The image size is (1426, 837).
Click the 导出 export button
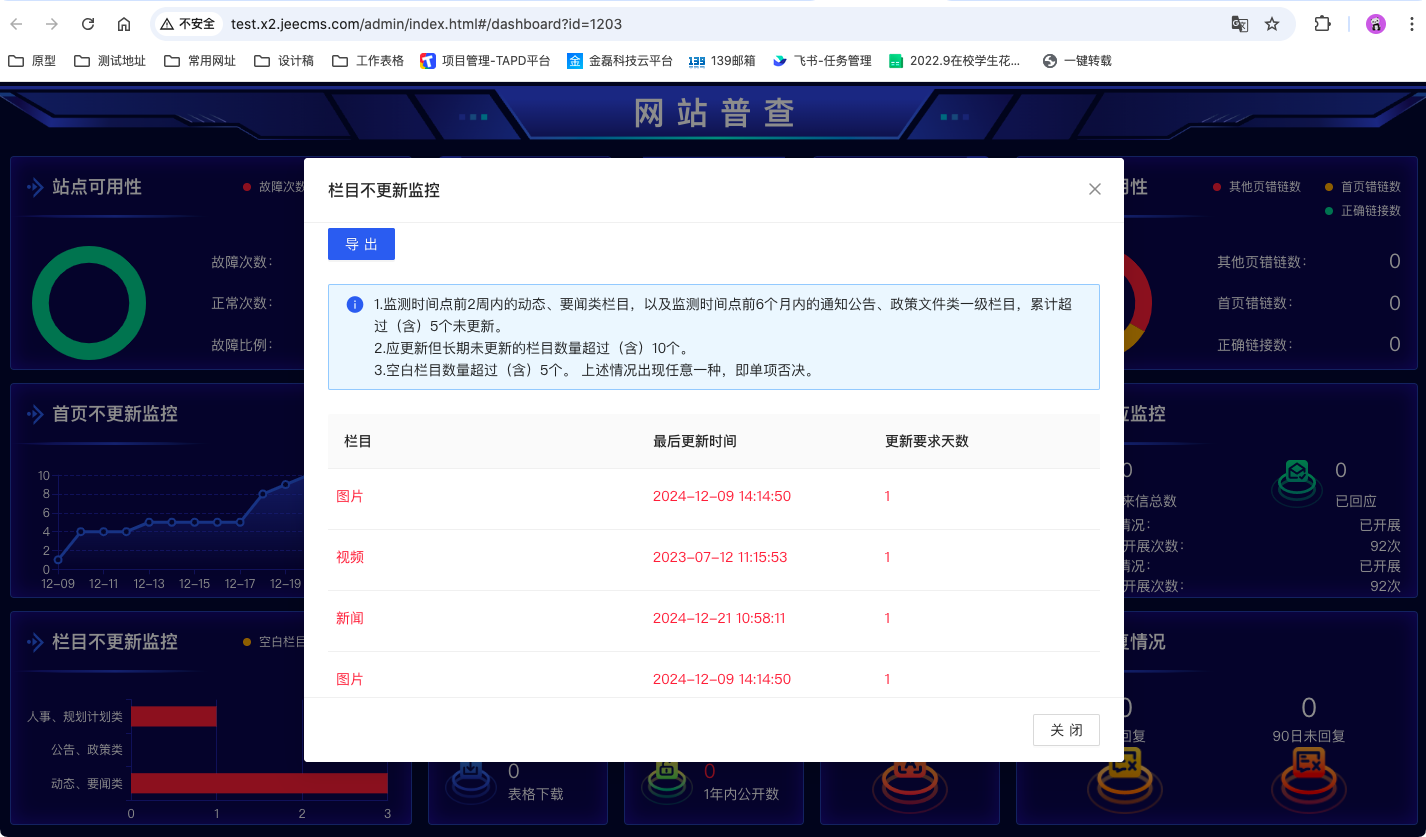click(x=361, y=244)
